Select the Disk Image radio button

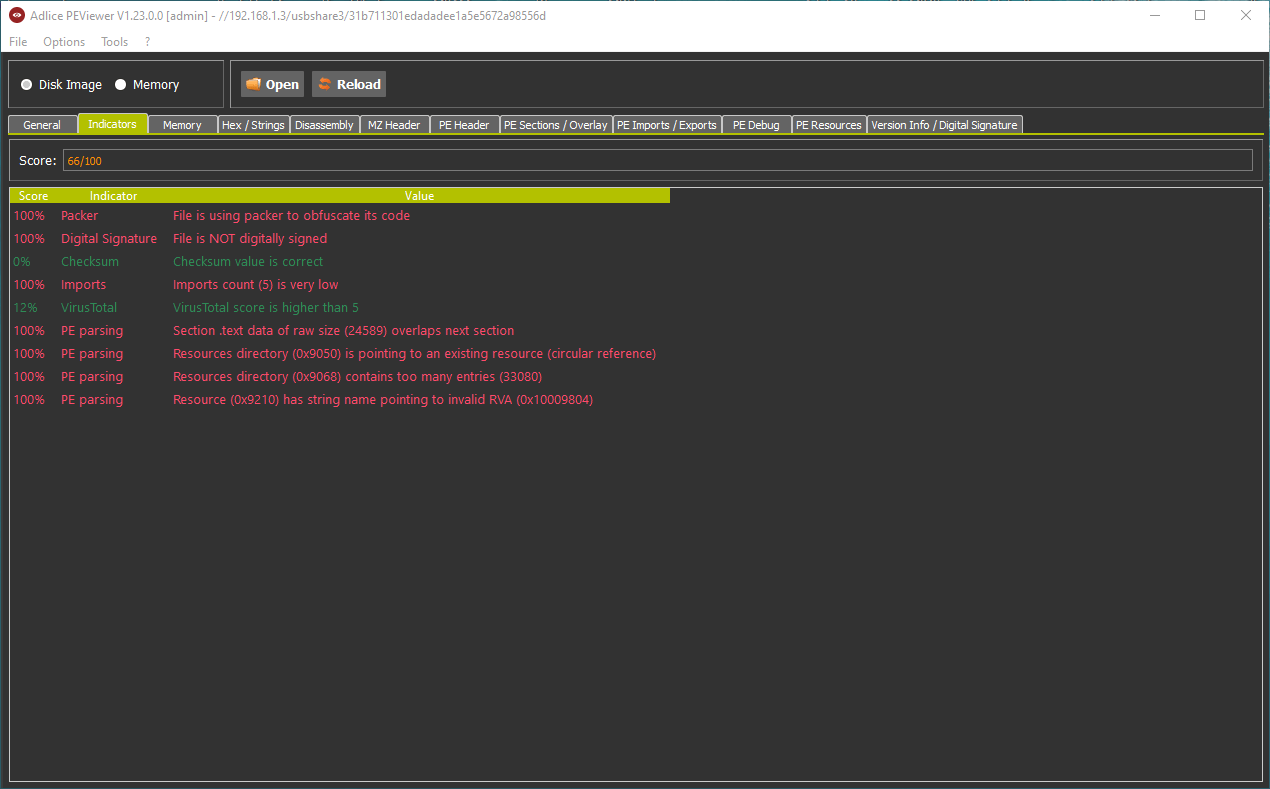27,85
